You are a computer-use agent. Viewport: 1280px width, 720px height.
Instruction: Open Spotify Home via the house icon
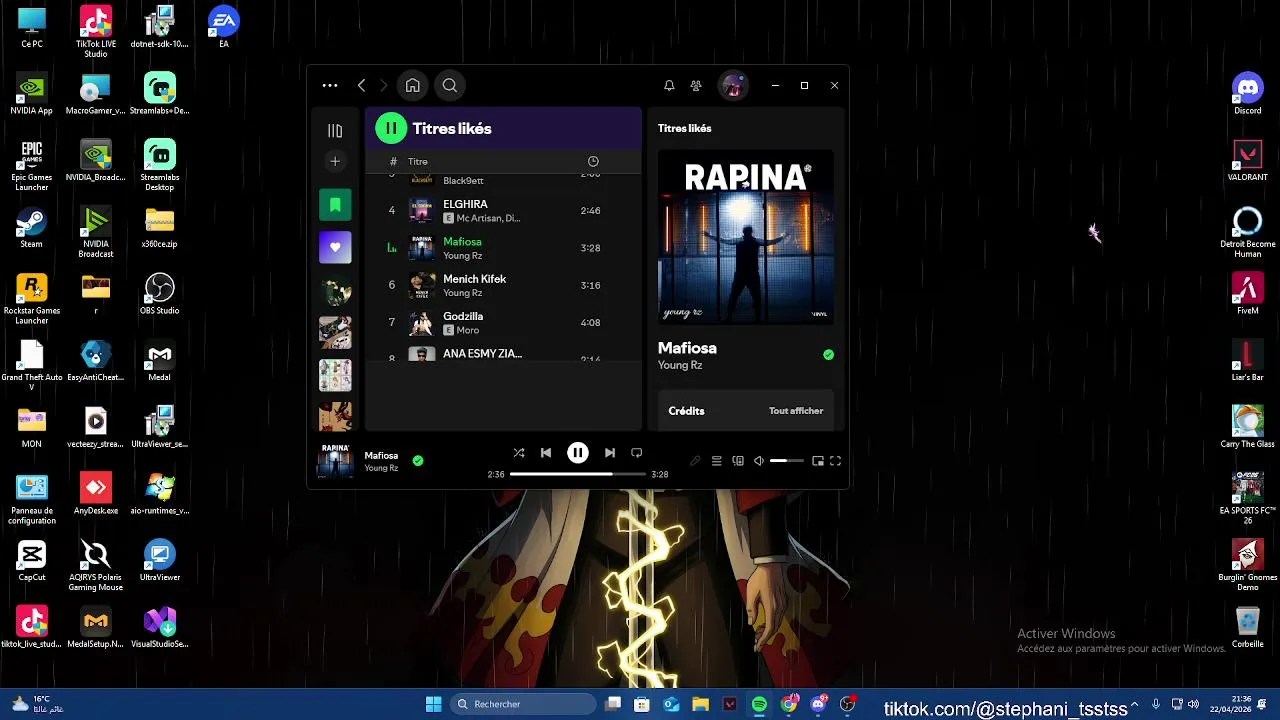(x=412, y=86)
